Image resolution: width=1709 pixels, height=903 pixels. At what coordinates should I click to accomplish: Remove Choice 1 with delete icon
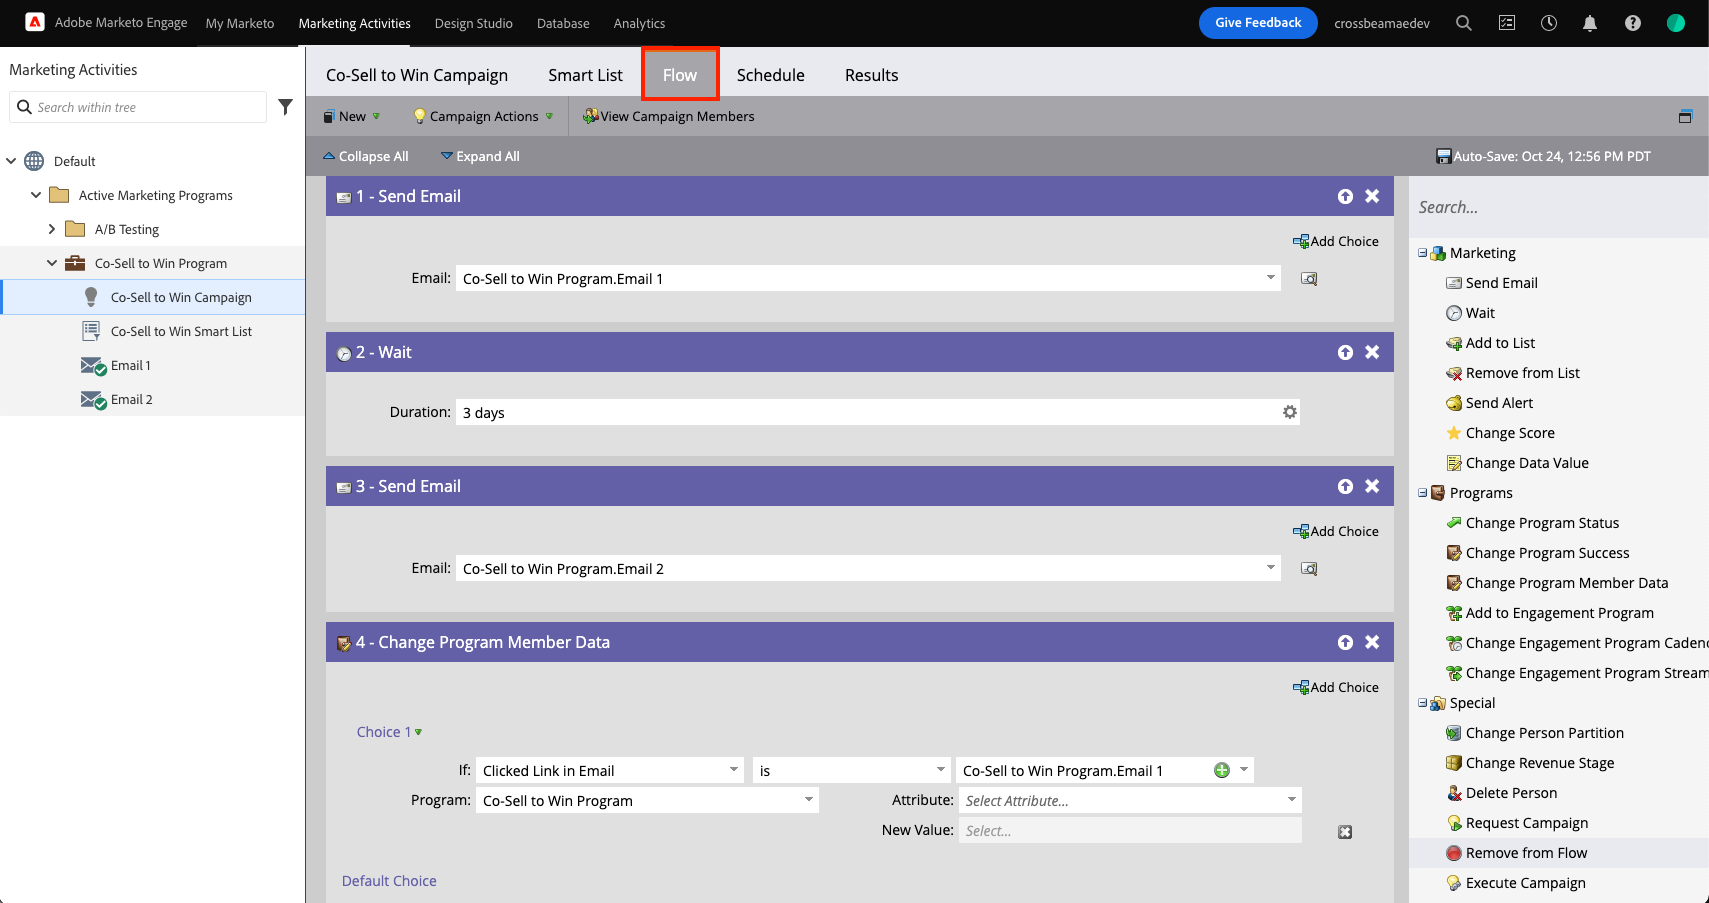(x=1345, y=832)
